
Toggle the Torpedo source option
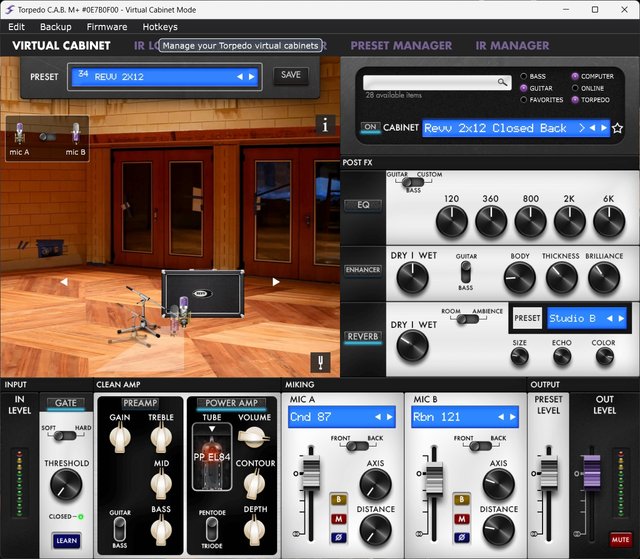(x=575, y=100)
